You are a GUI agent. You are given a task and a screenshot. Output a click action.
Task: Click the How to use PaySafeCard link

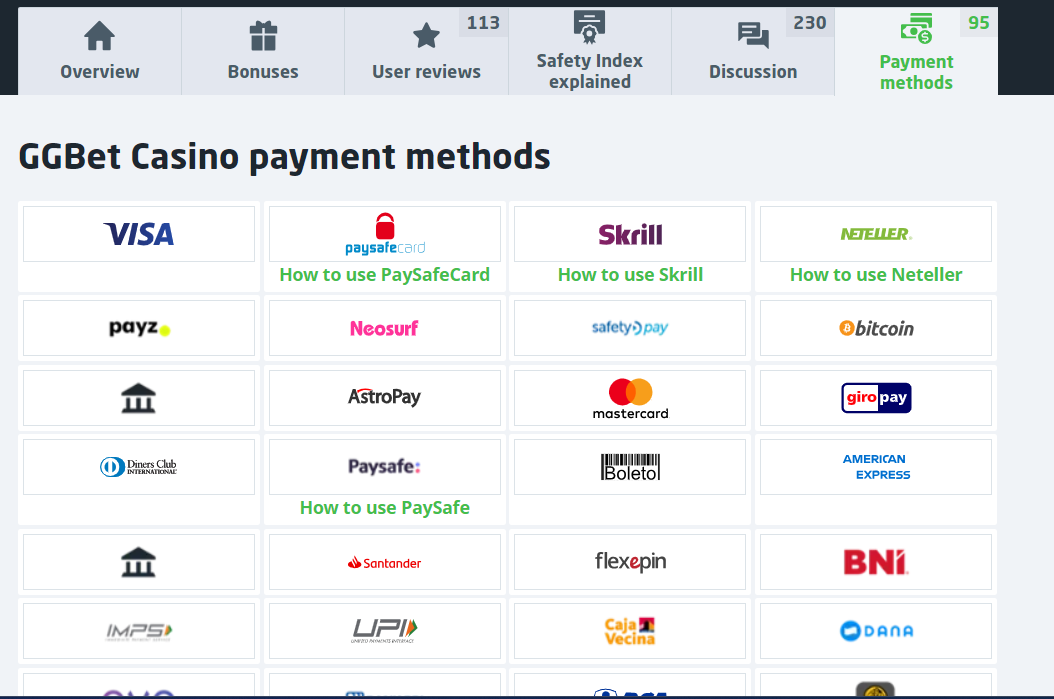pos(385,275)
